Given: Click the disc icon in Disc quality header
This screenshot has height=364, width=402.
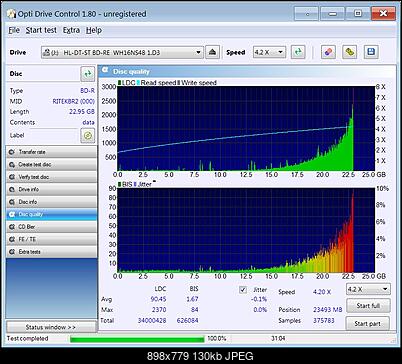Looking at the screenshot, I should (105, 71).
